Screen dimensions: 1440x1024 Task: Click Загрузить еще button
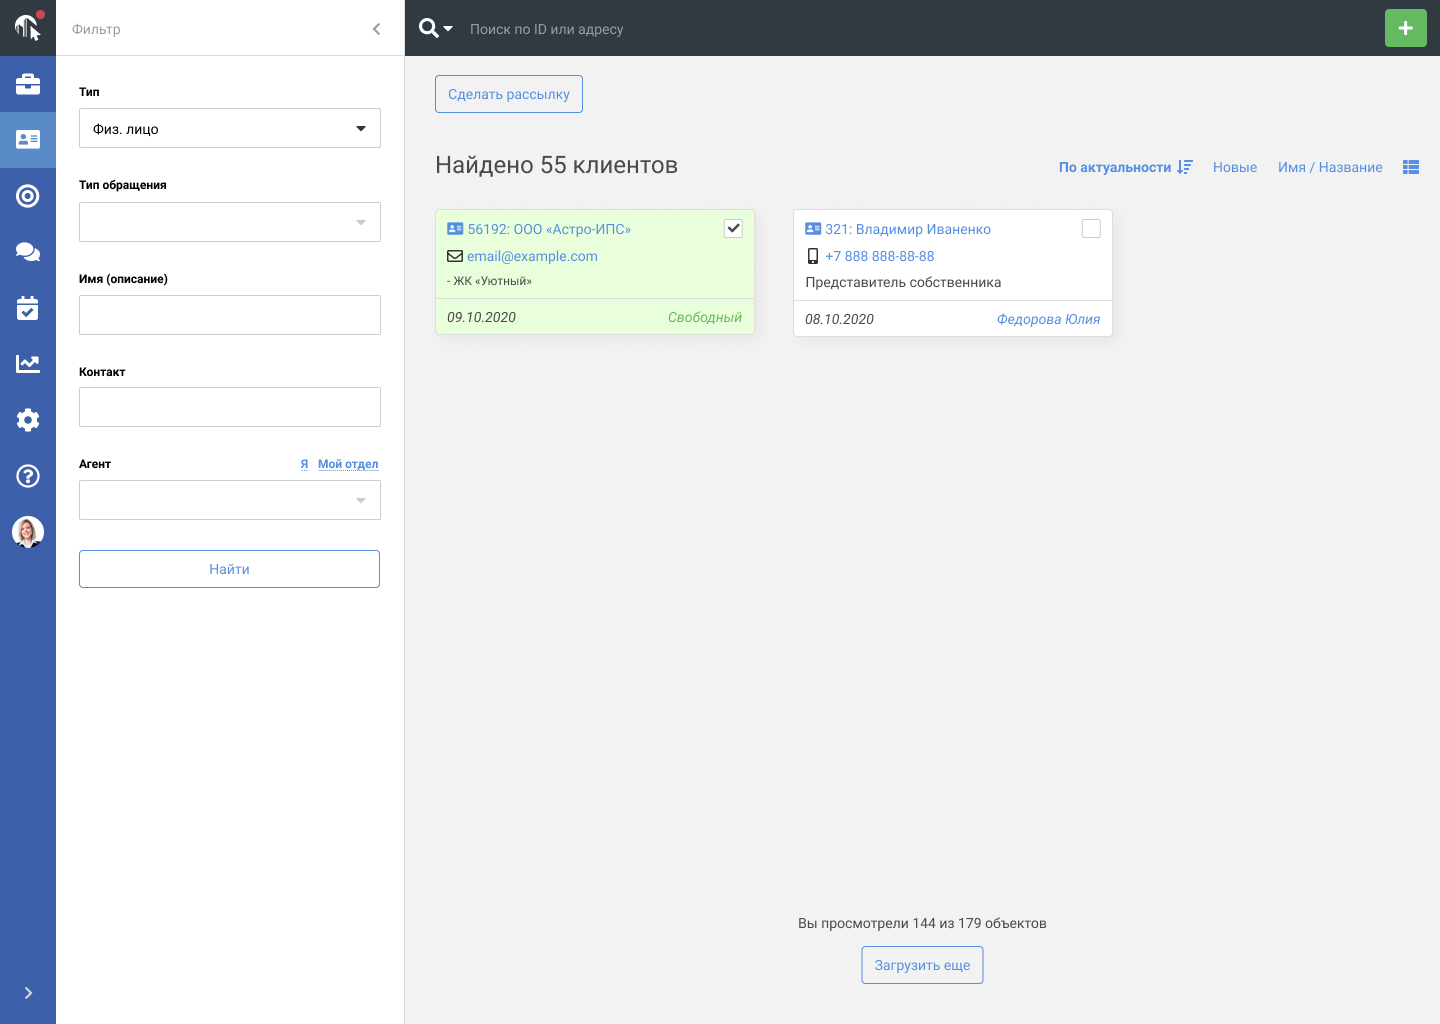(922, 965)
